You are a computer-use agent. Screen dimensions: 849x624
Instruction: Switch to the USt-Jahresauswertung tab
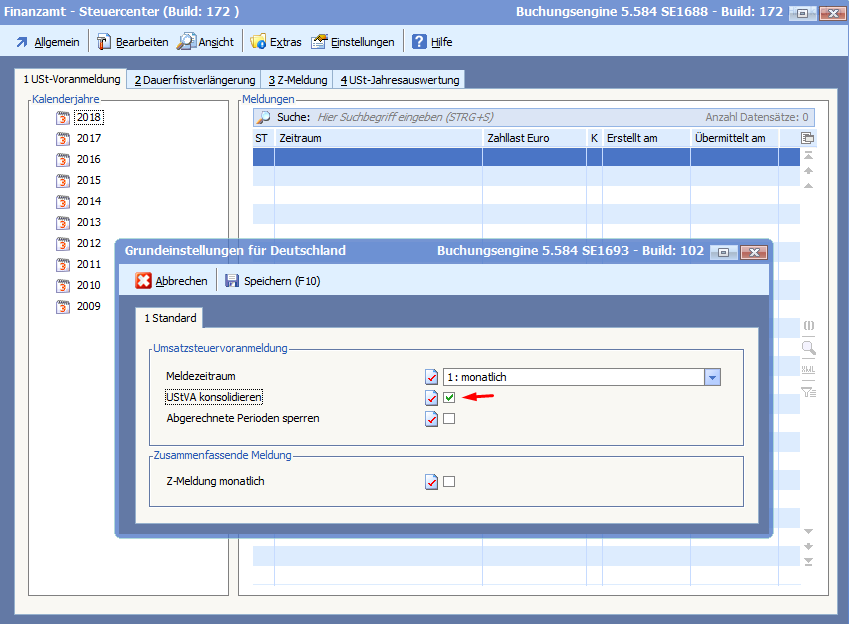(x=399, y=80)
